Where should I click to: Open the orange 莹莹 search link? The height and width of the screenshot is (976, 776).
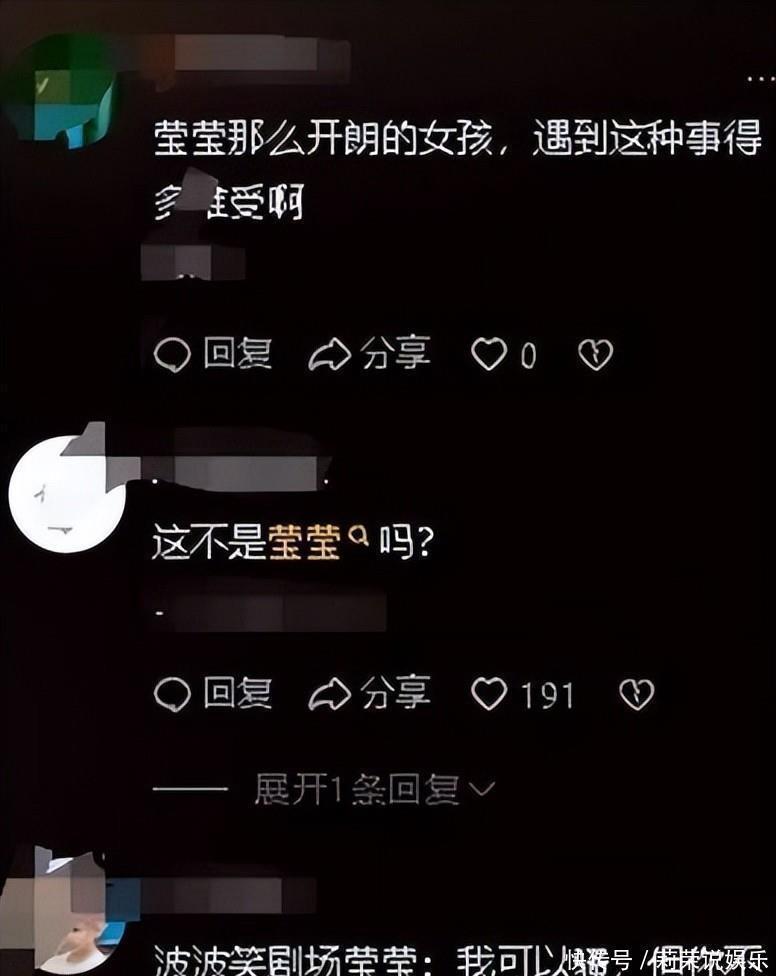305,543
